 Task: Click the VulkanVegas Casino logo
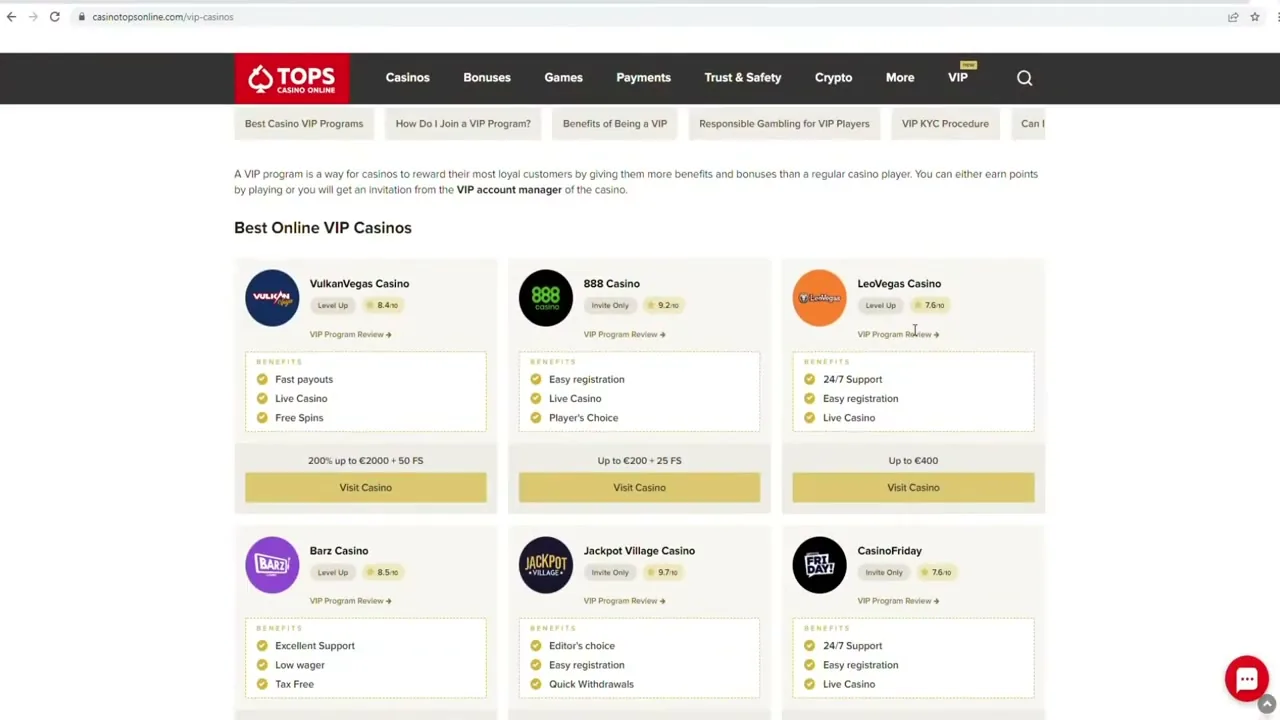(272, 298)
